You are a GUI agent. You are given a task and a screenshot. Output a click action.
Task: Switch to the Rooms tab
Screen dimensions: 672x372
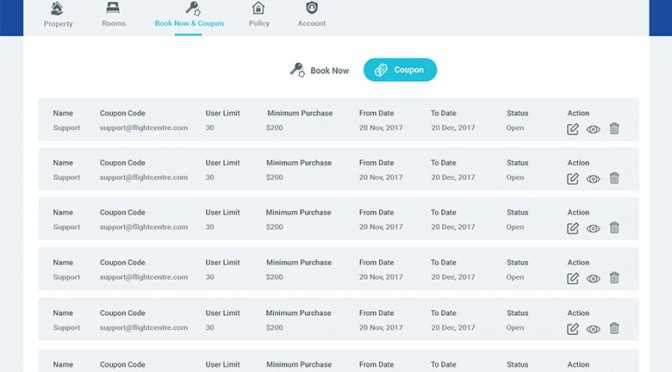[x=114, y=15]
